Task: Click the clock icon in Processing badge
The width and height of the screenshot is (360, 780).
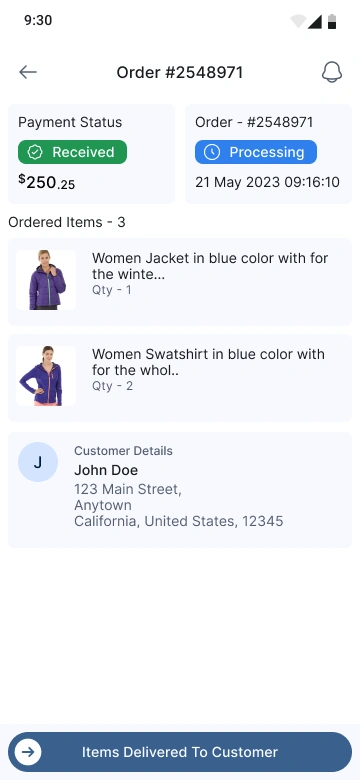Action: click(212, 152)
